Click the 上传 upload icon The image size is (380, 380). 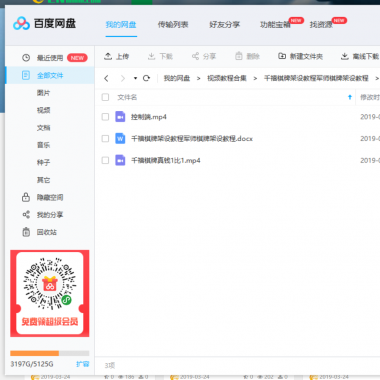click(108, 56)
